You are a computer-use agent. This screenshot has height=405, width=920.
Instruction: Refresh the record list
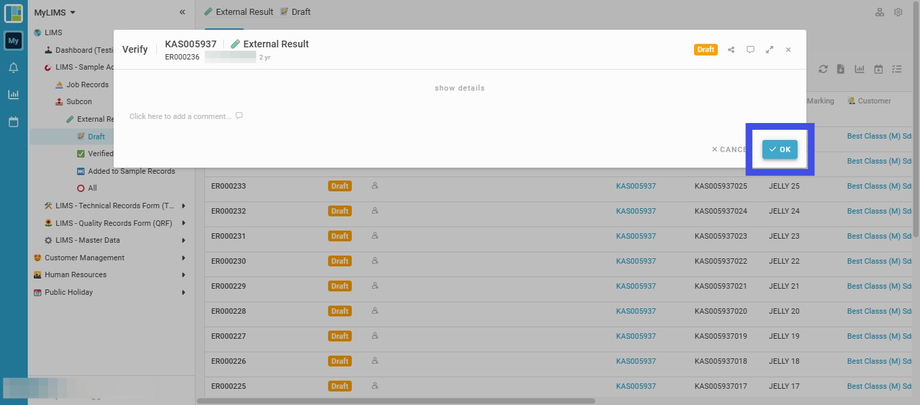pyautogui.click(x=823, y=69)
